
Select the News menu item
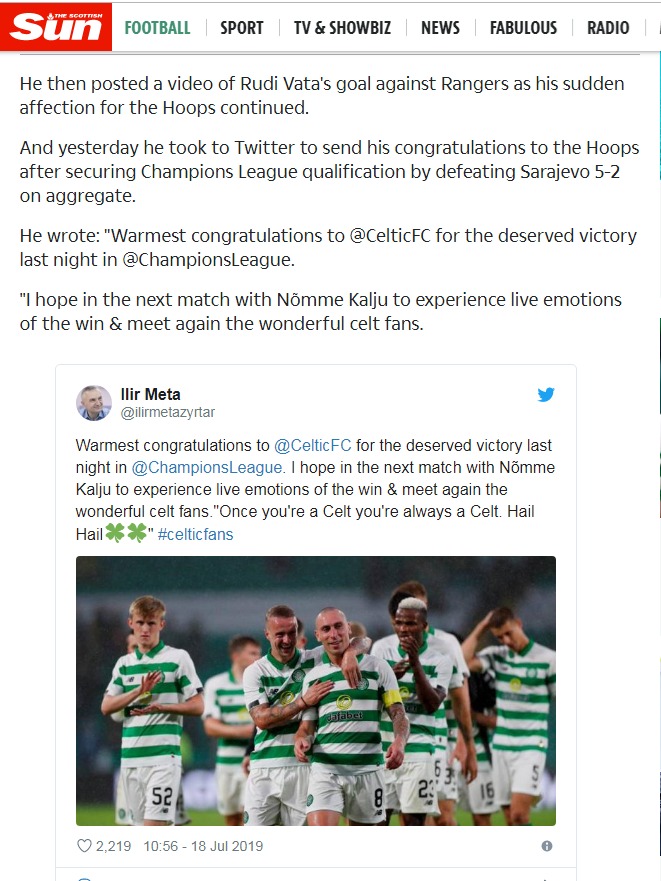(440, 28)
